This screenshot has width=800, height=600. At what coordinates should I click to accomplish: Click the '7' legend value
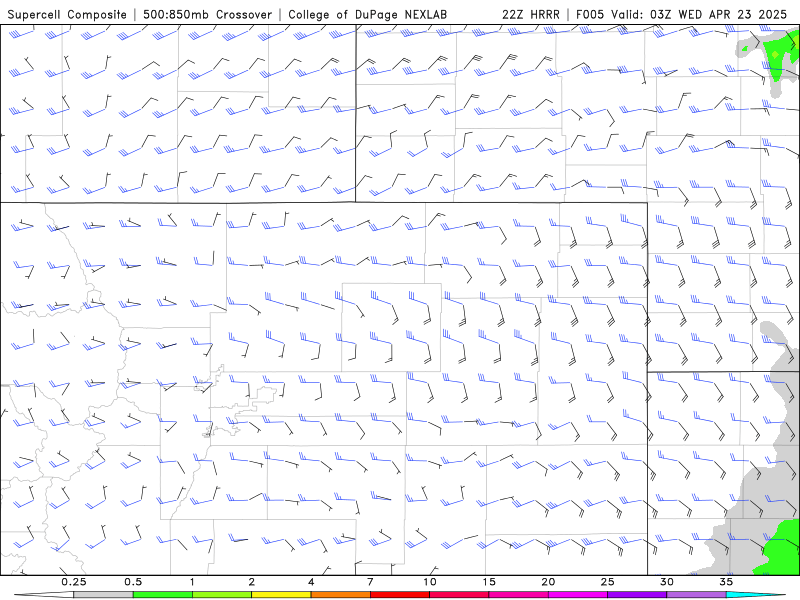coord(370,582)
